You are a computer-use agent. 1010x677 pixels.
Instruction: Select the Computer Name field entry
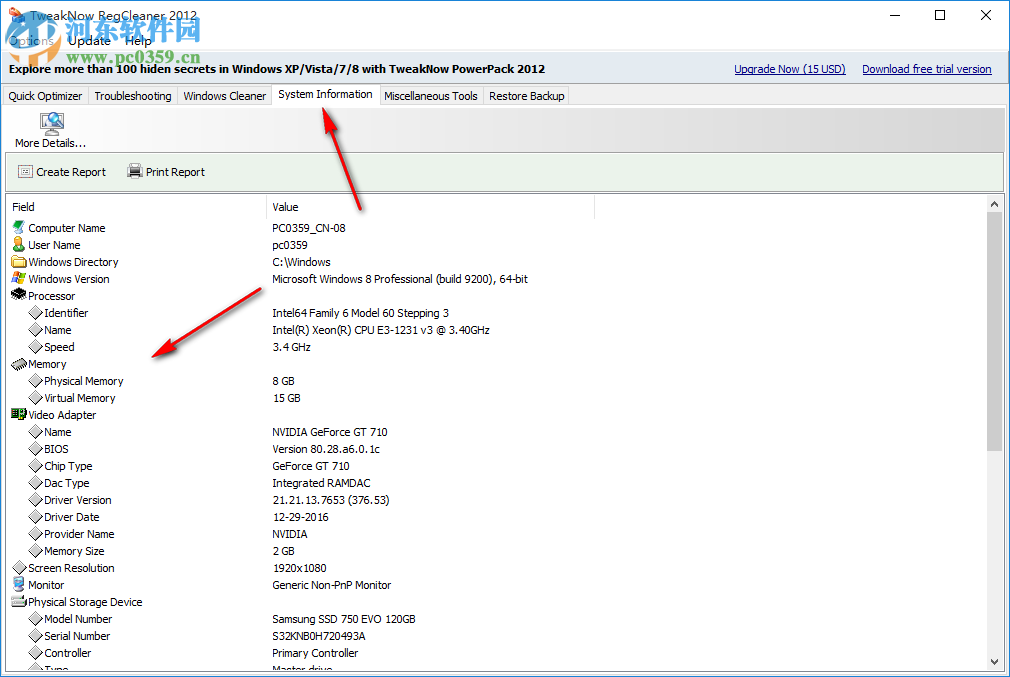click(66, 227)
